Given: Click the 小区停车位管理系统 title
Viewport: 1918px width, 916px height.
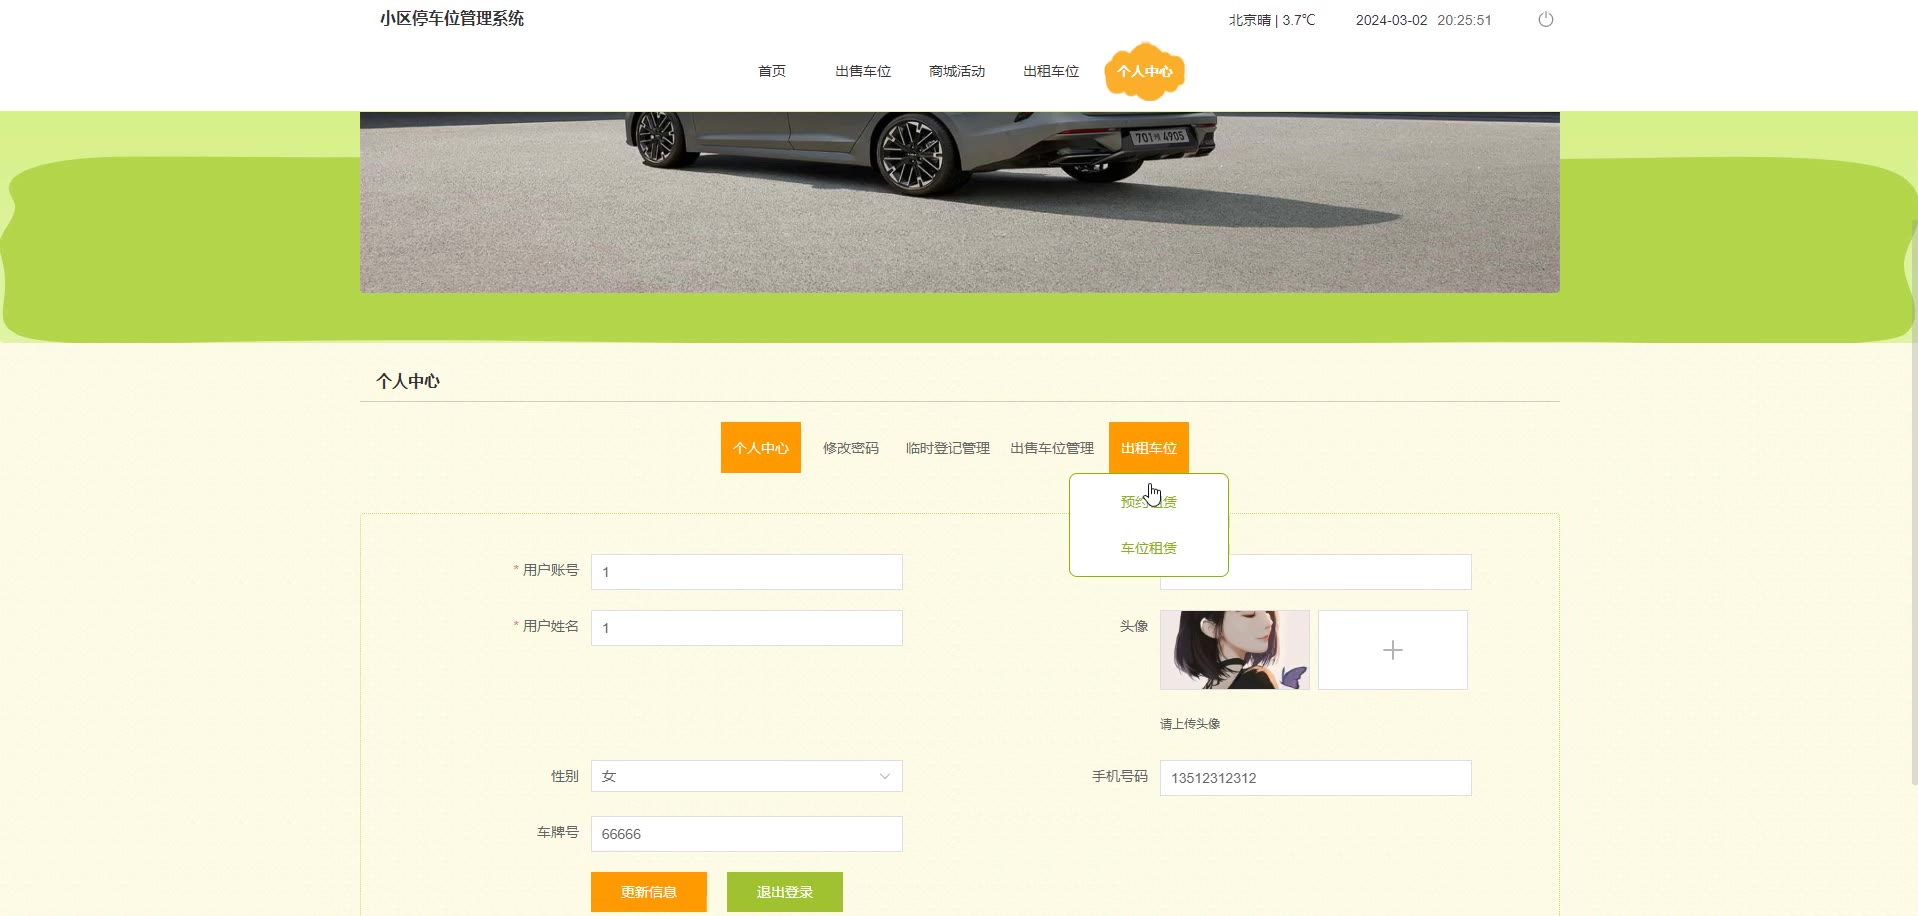Looking at the screenshot, I should pyautogui.click(x=452, y=18).
